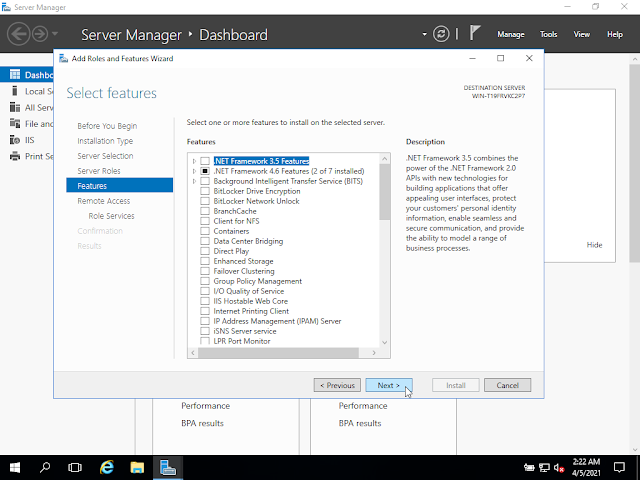The height and width of the screenshot is (480, 640).
Task: Click the Features list scroll-right arrow
Action: click(x=374, y=353)
